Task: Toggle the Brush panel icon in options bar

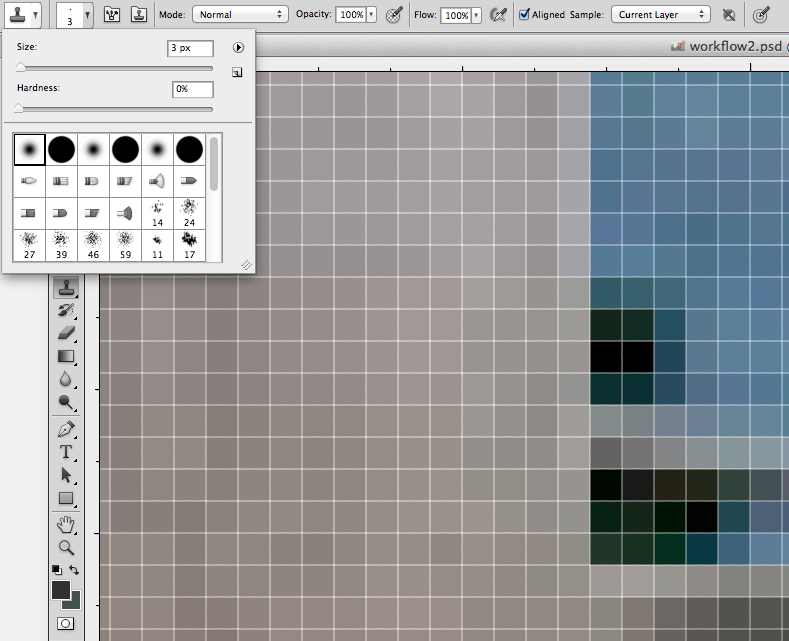Action: pyautogui.click(x=112, y=15)
